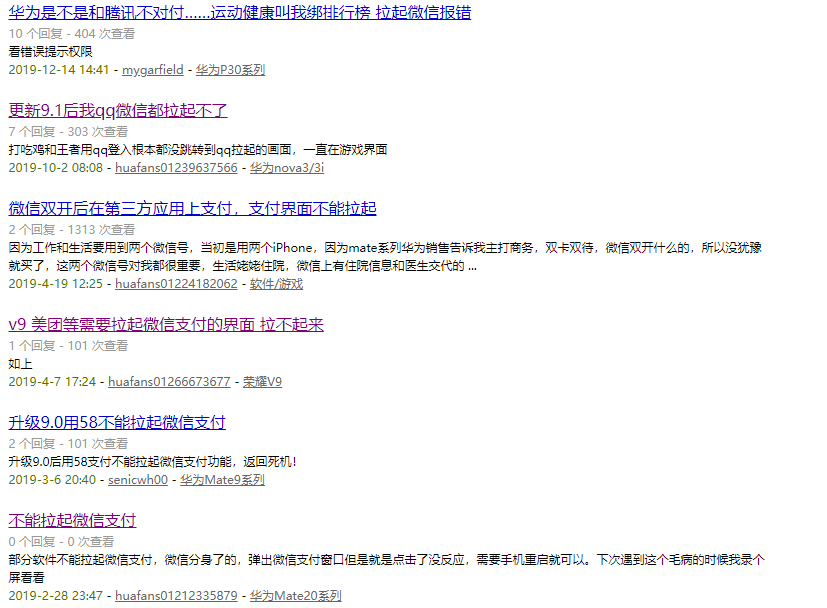
Task: Open 华为Mate9系列 forum link
Action: pos(222,480)
